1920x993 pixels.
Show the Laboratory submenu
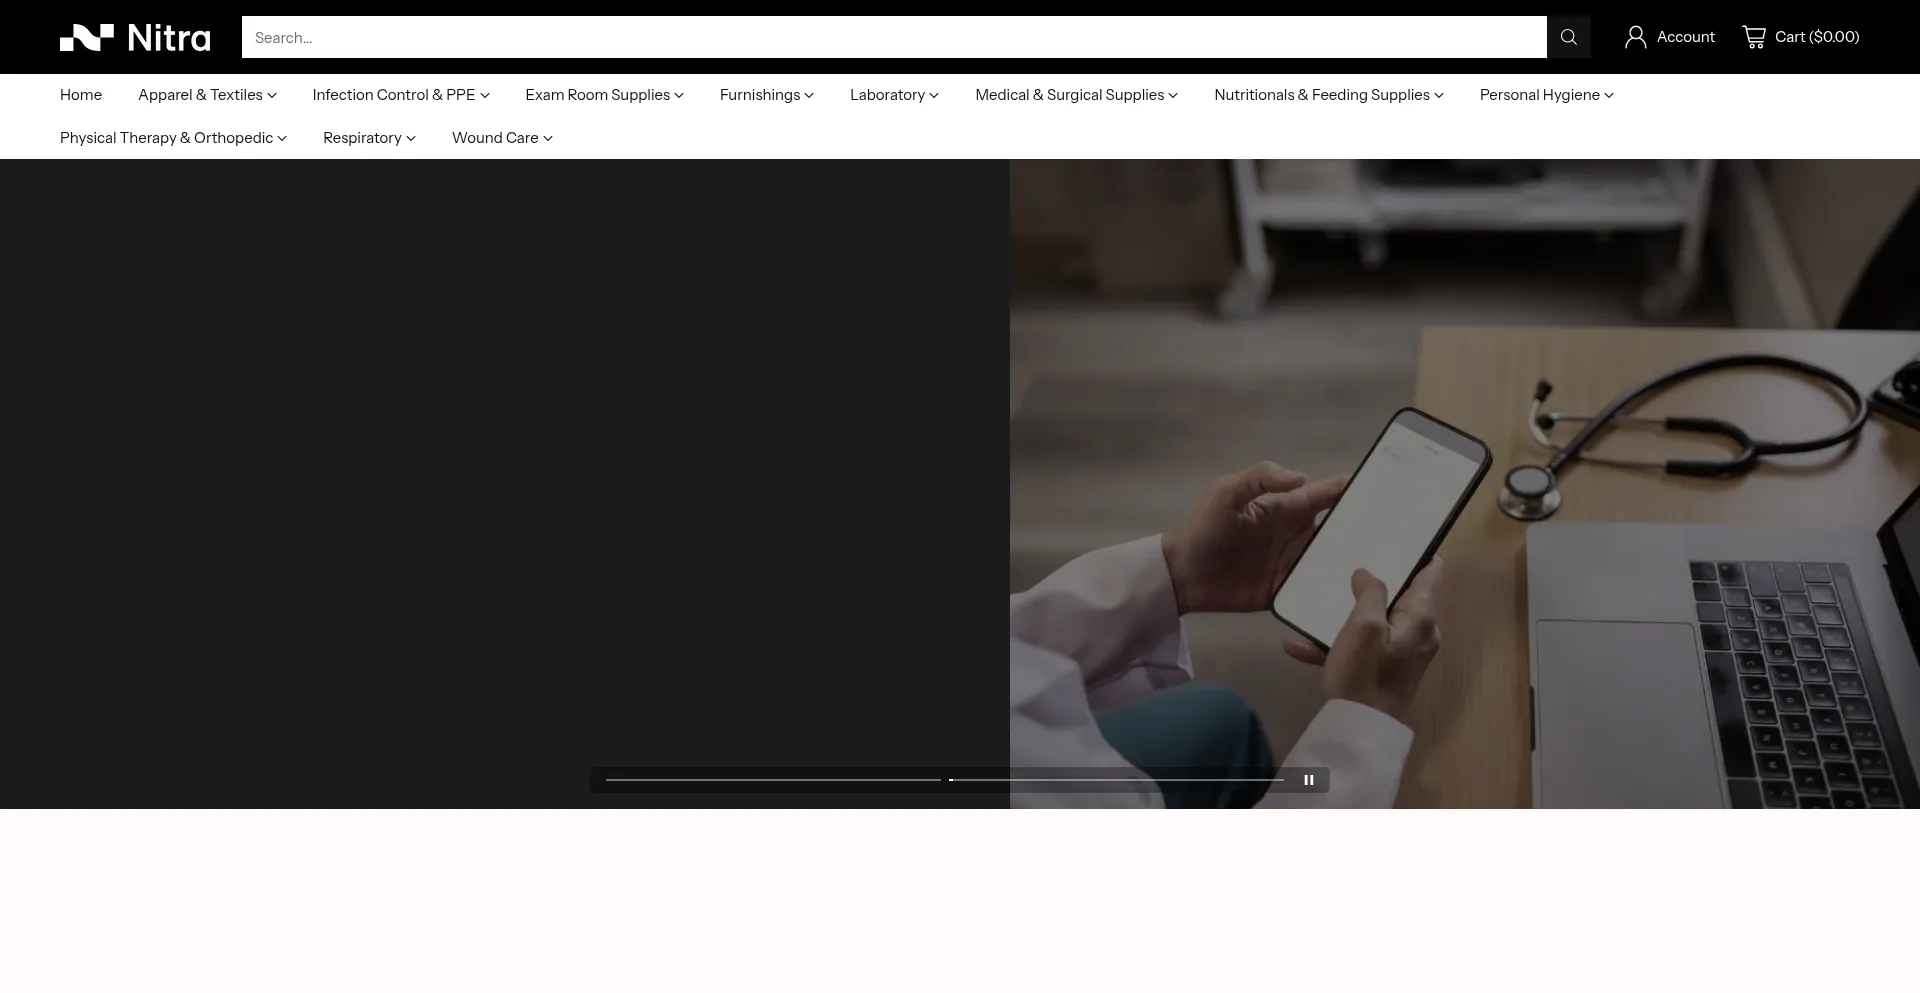pos(894,95)
